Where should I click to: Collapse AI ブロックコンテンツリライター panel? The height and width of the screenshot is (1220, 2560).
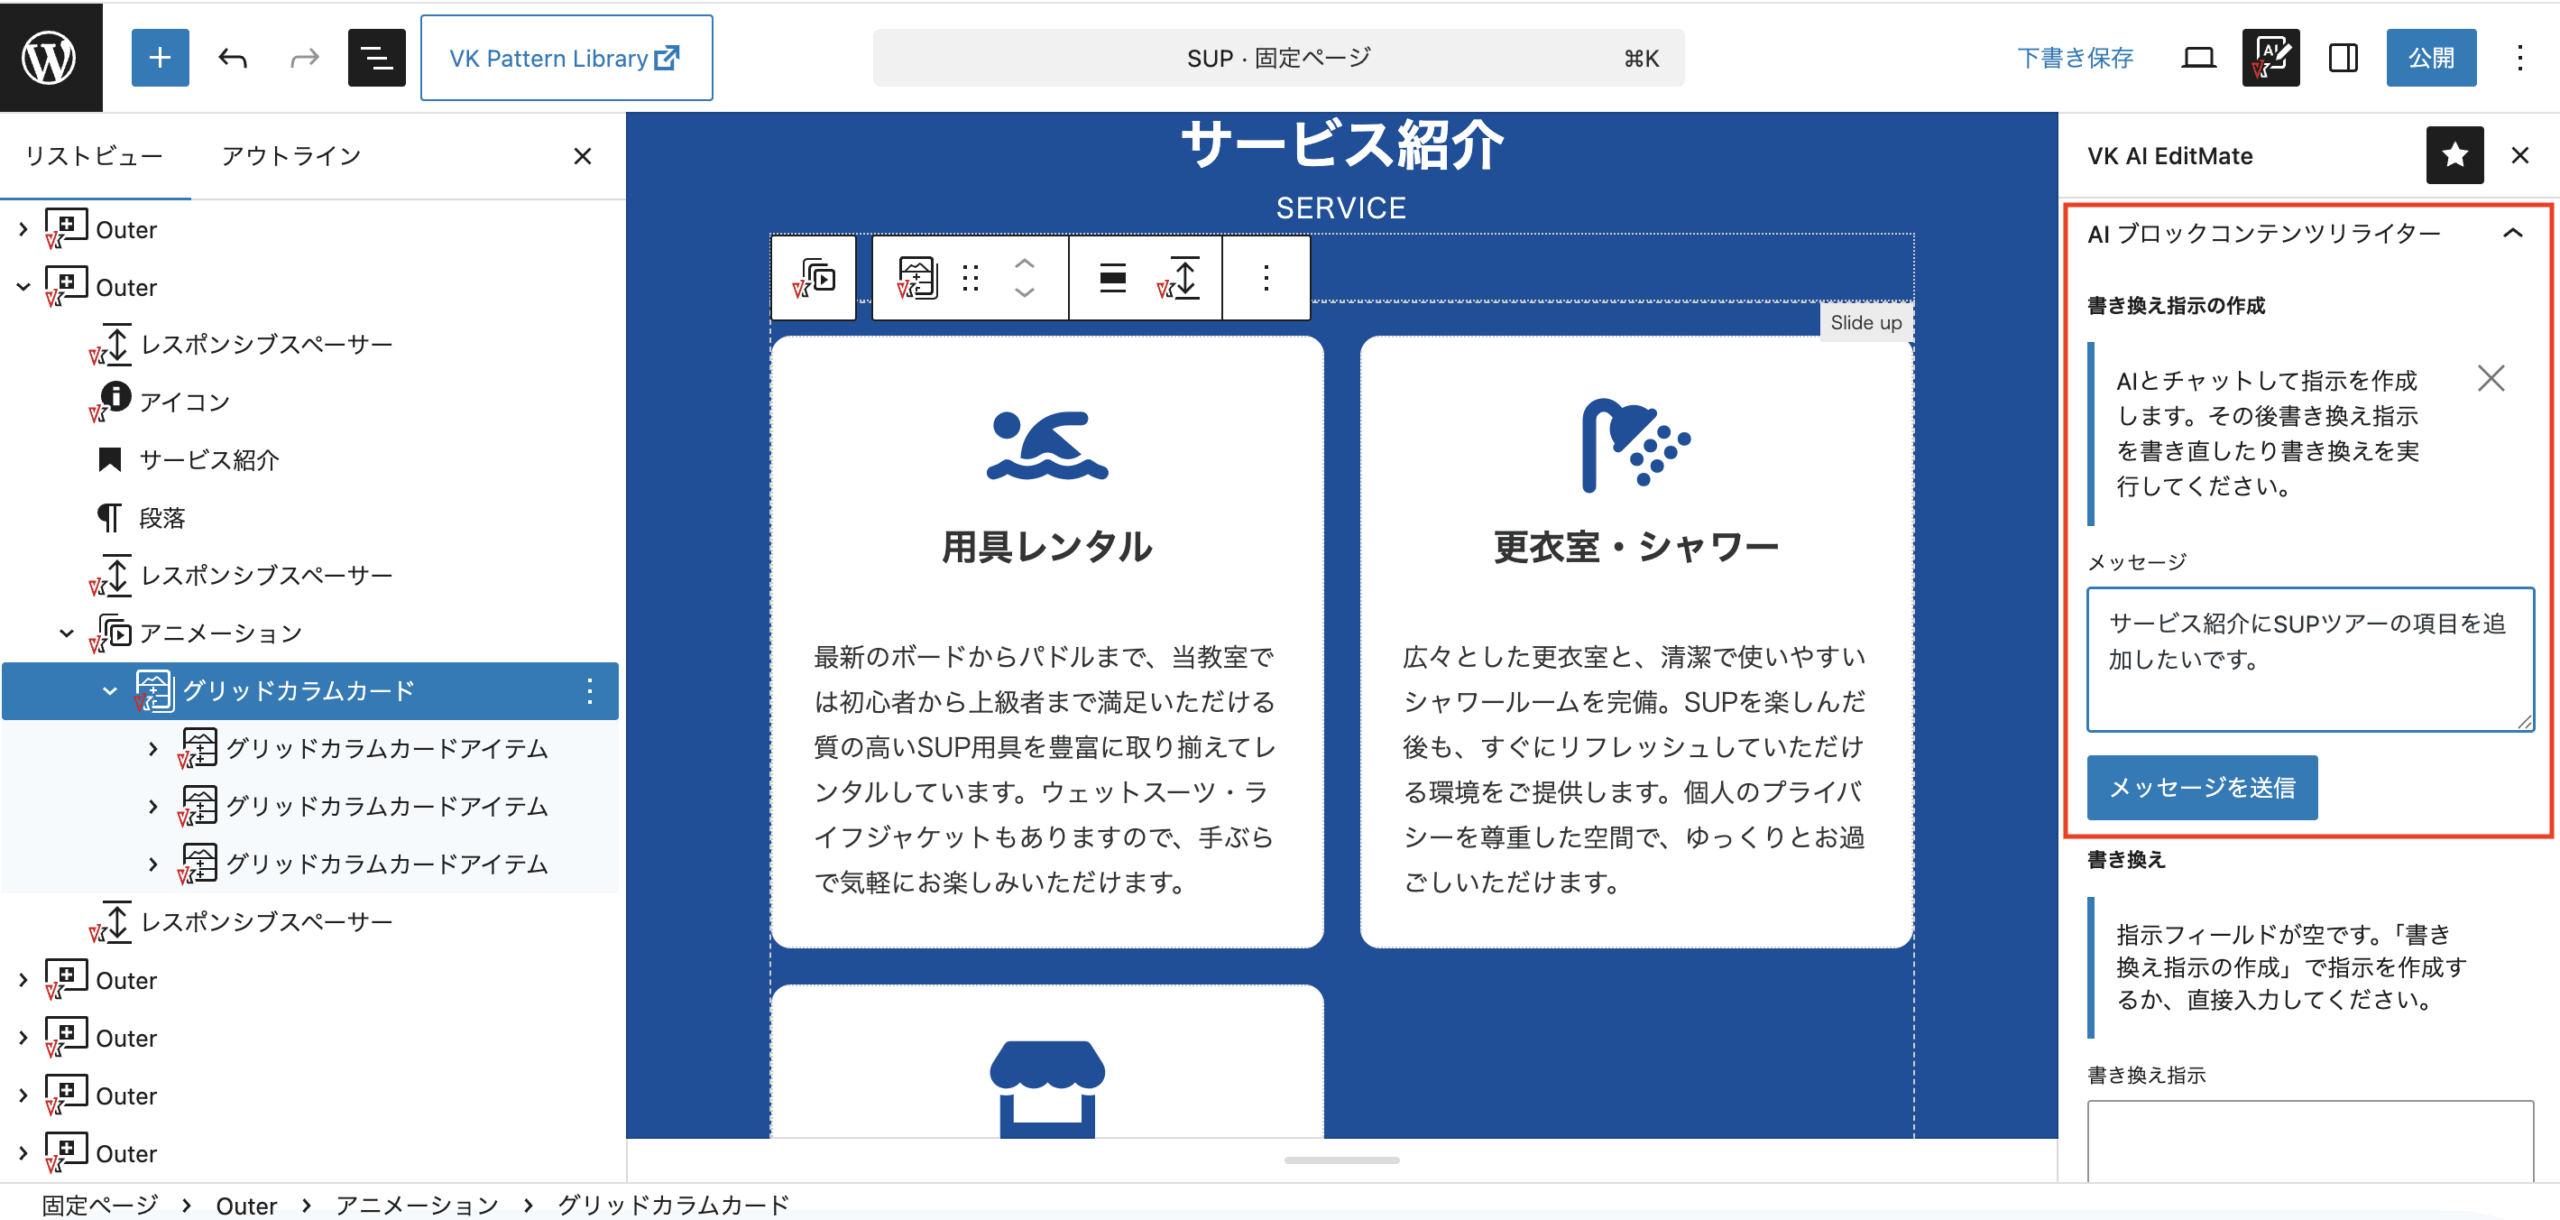pyautogui.click(x=2513, y=234)
